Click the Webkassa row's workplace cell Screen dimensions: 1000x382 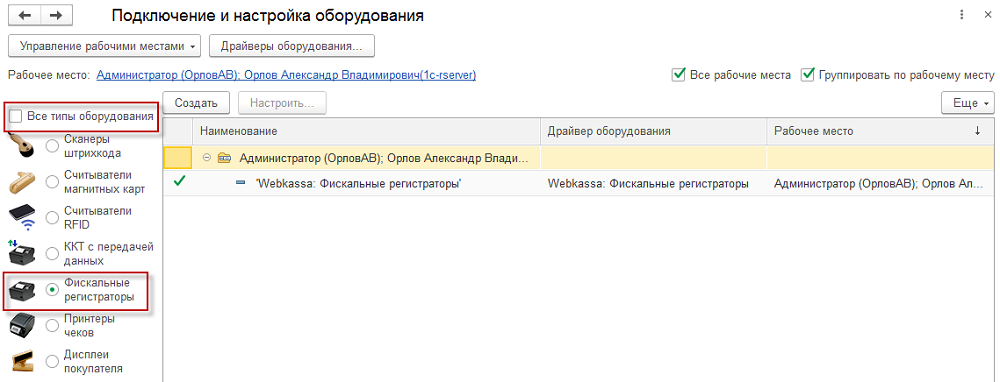[x=880, y=183]
